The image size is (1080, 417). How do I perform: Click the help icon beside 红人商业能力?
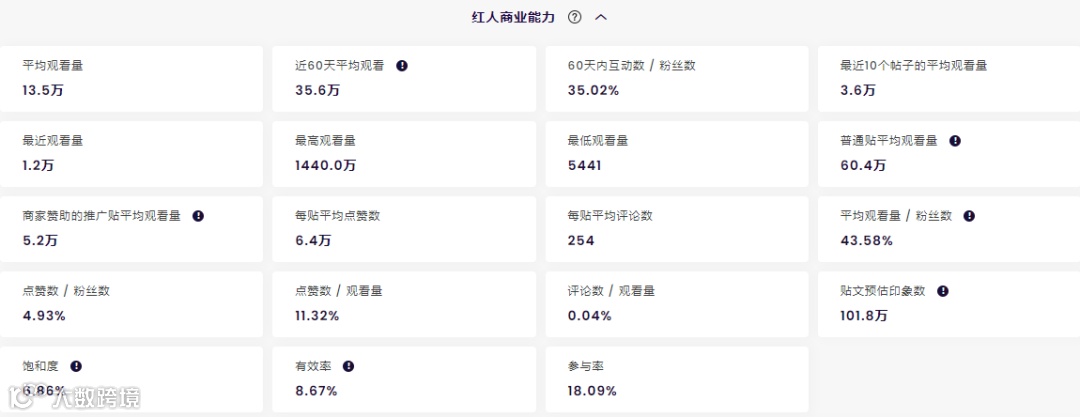(574, 17)
